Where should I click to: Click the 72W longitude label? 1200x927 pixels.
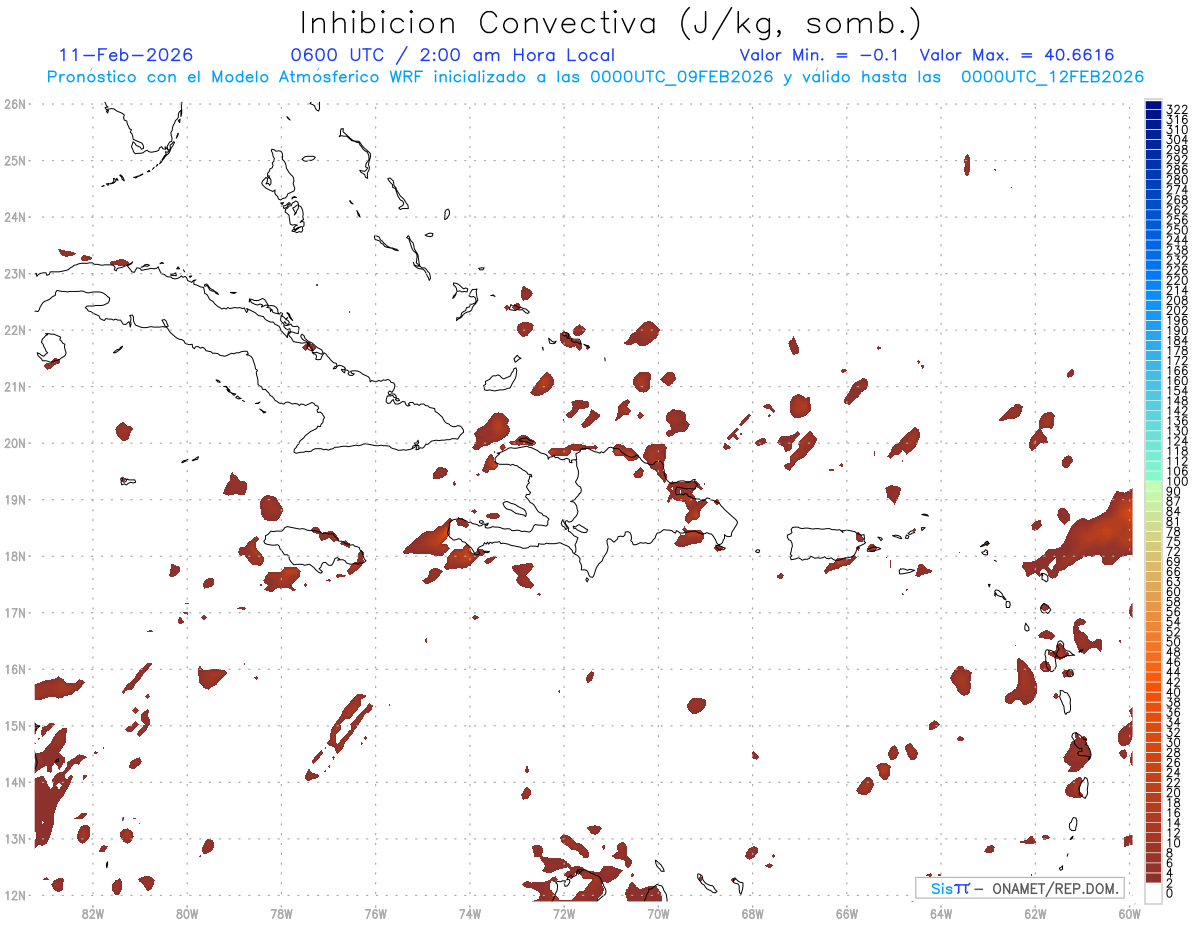point(564,912)
